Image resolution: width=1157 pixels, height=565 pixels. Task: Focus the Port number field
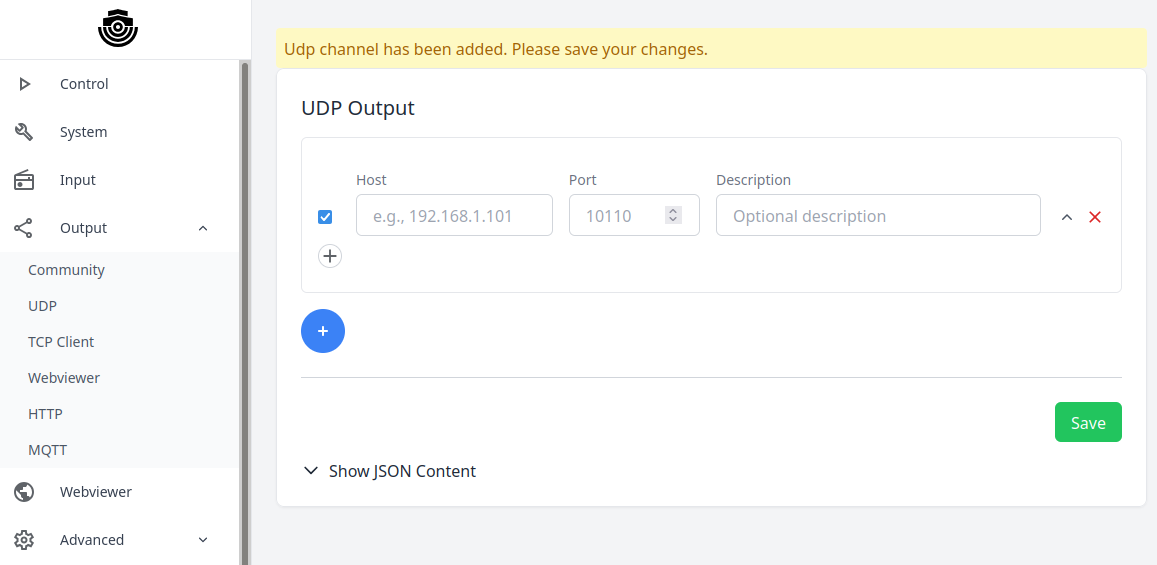(635, 215)
